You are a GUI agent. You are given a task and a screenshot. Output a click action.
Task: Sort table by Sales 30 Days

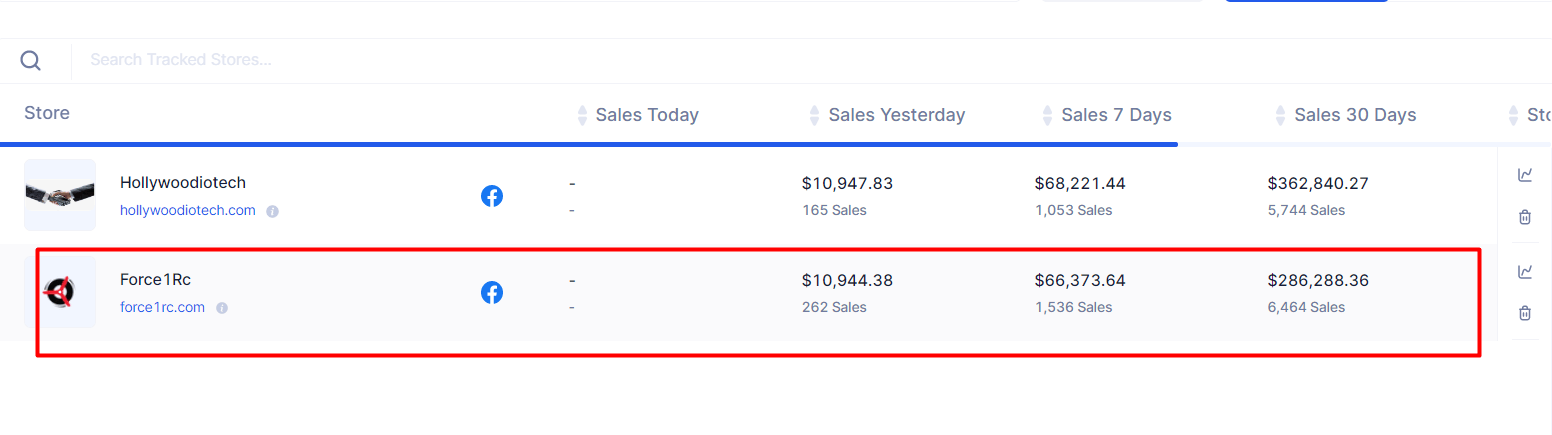pyautogui.click(x=1354, y=115)
